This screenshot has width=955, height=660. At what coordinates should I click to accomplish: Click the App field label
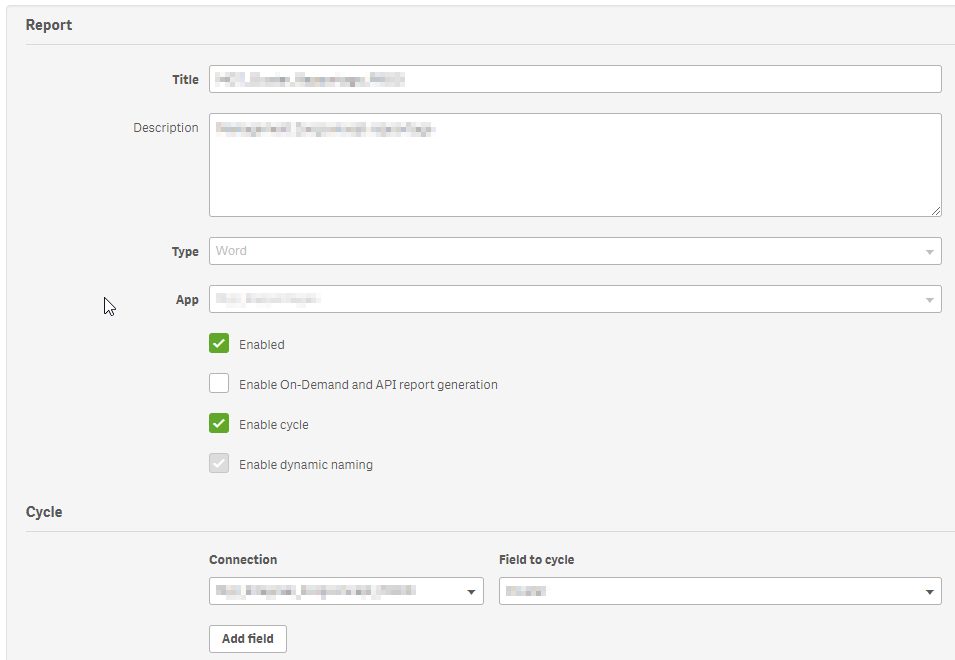click(187, 300)
